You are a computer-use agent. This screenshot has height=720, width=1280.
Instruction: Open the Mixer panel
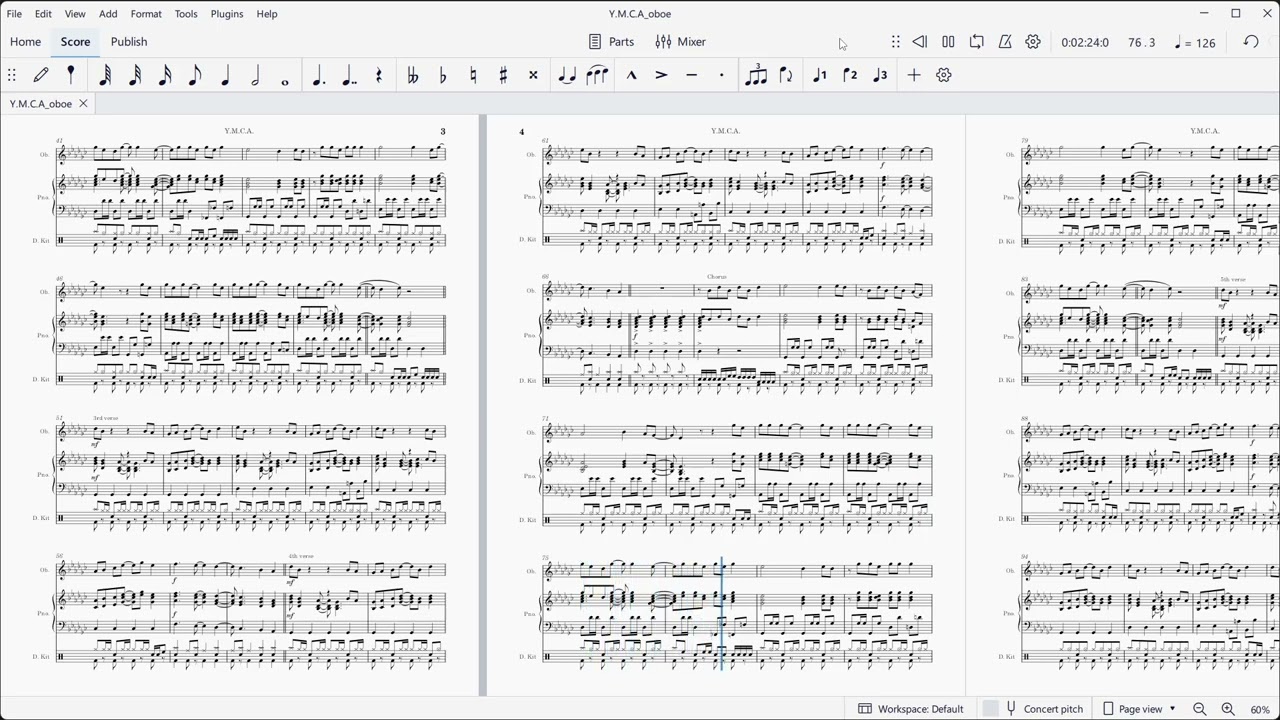pyautogui.click(x=681, y=42)
